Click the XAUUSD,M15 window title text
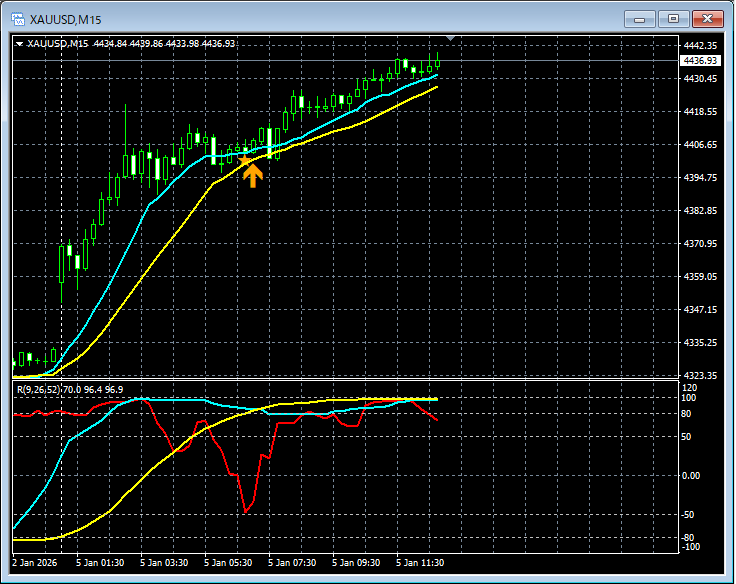The image size is (736, 584). [x=65, y=20]
